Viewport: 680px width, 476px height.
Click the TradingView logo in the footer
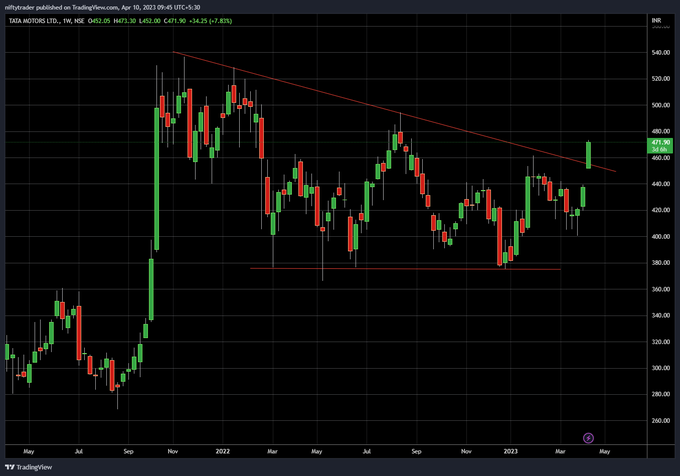(29, 467)
